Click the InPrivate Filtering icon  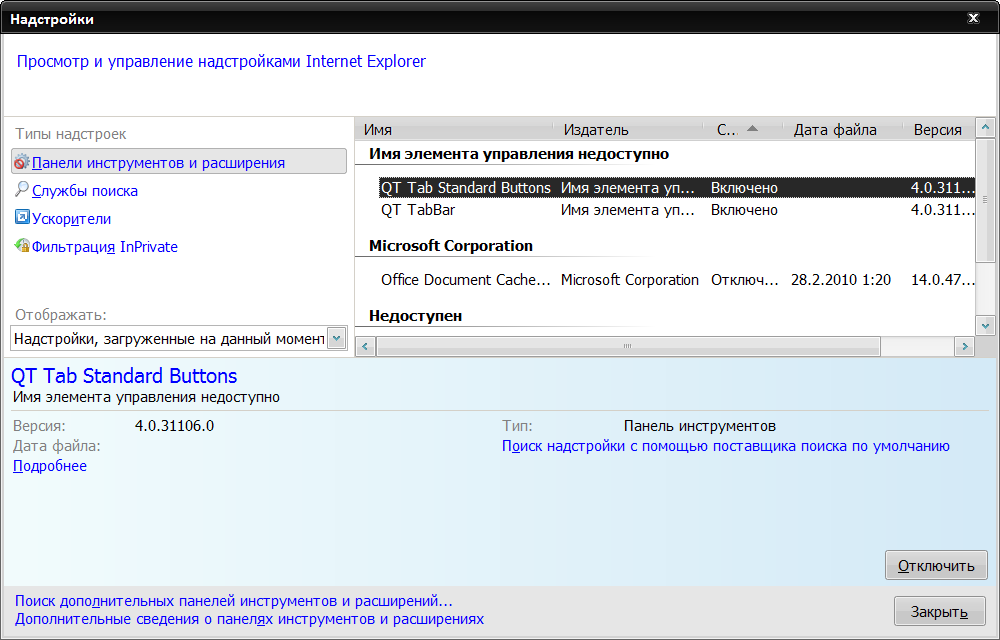[22, 246]
